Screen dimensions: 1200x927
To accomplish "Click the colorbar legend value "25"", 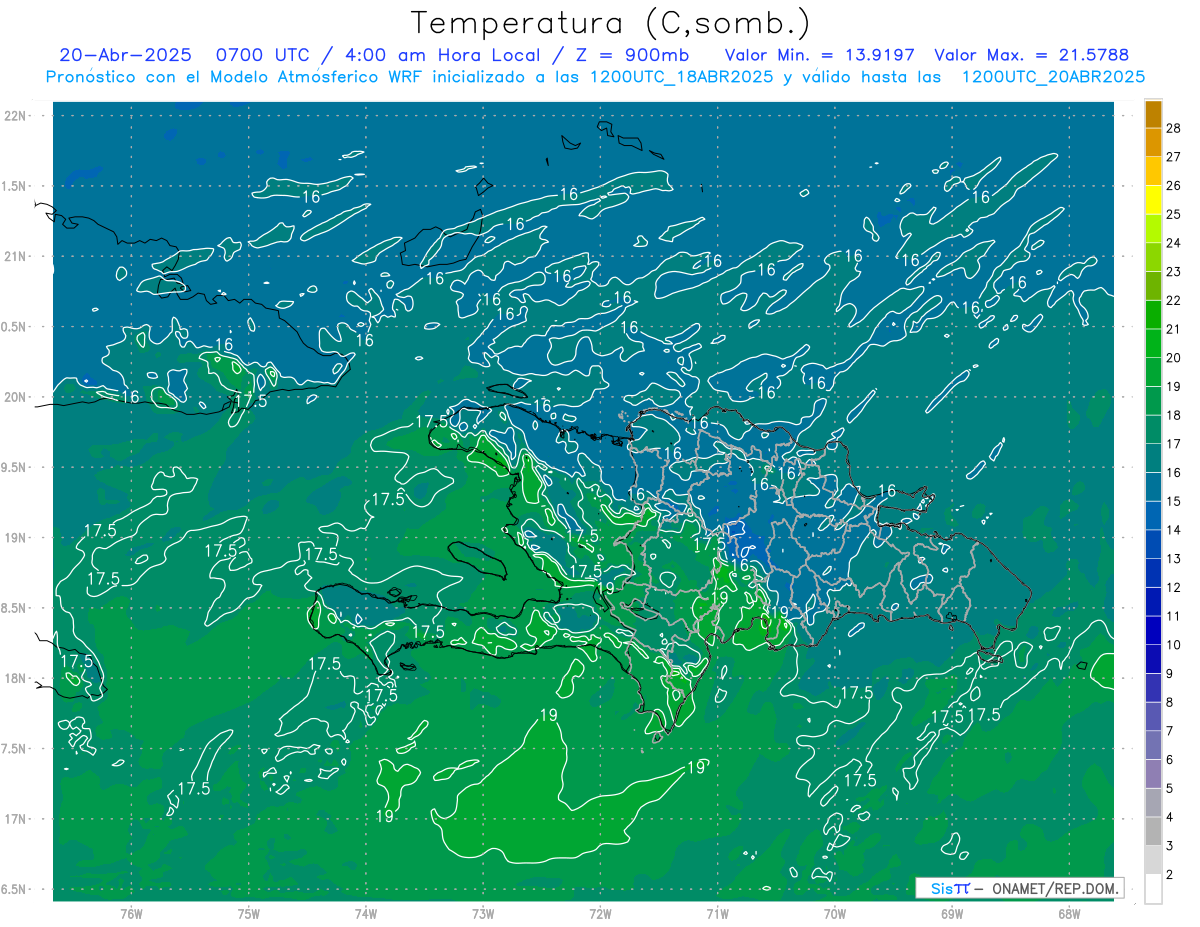I will [x=1174, y=214].
